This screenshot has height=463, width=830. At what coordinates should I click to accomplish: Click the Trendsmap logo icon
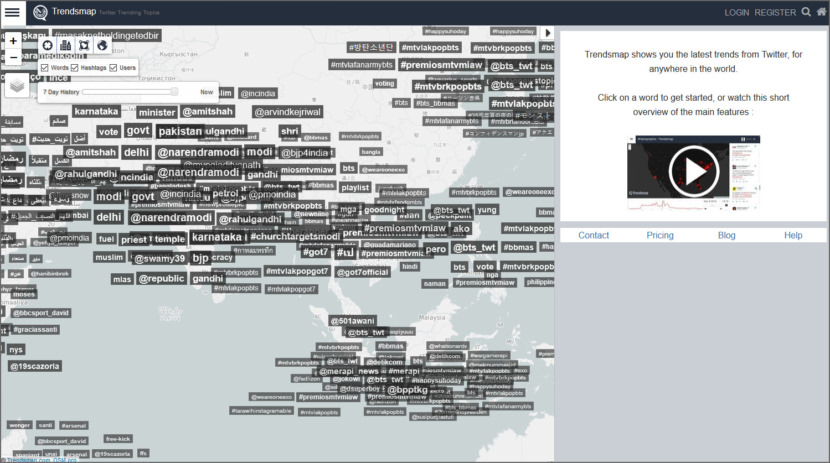(40, 13)
